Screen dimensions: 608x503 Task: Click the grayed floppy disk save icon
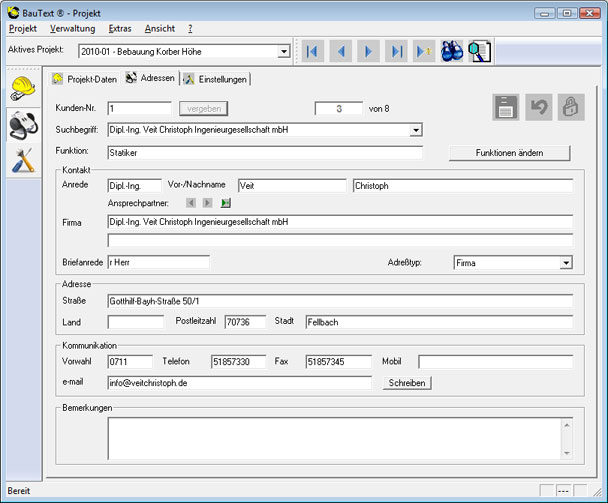(x=507, y=108)
